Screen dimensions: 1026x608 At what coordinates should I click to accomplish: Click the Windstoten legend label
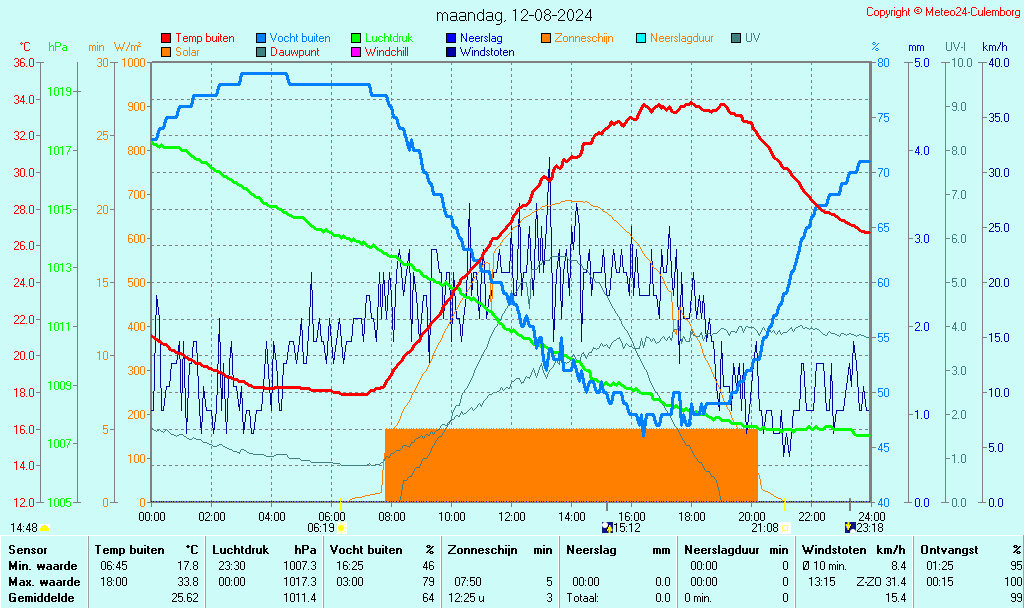(487, 52)
